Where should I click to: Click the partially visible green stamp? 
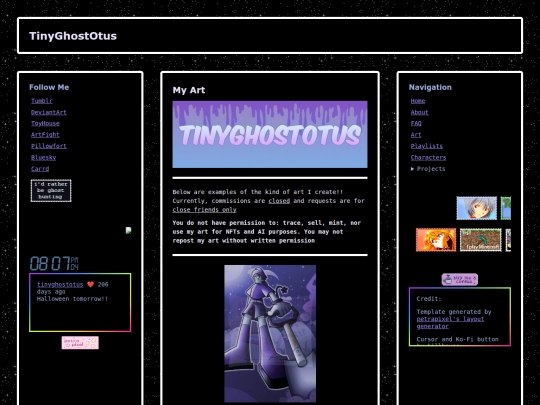click(506, 208)
